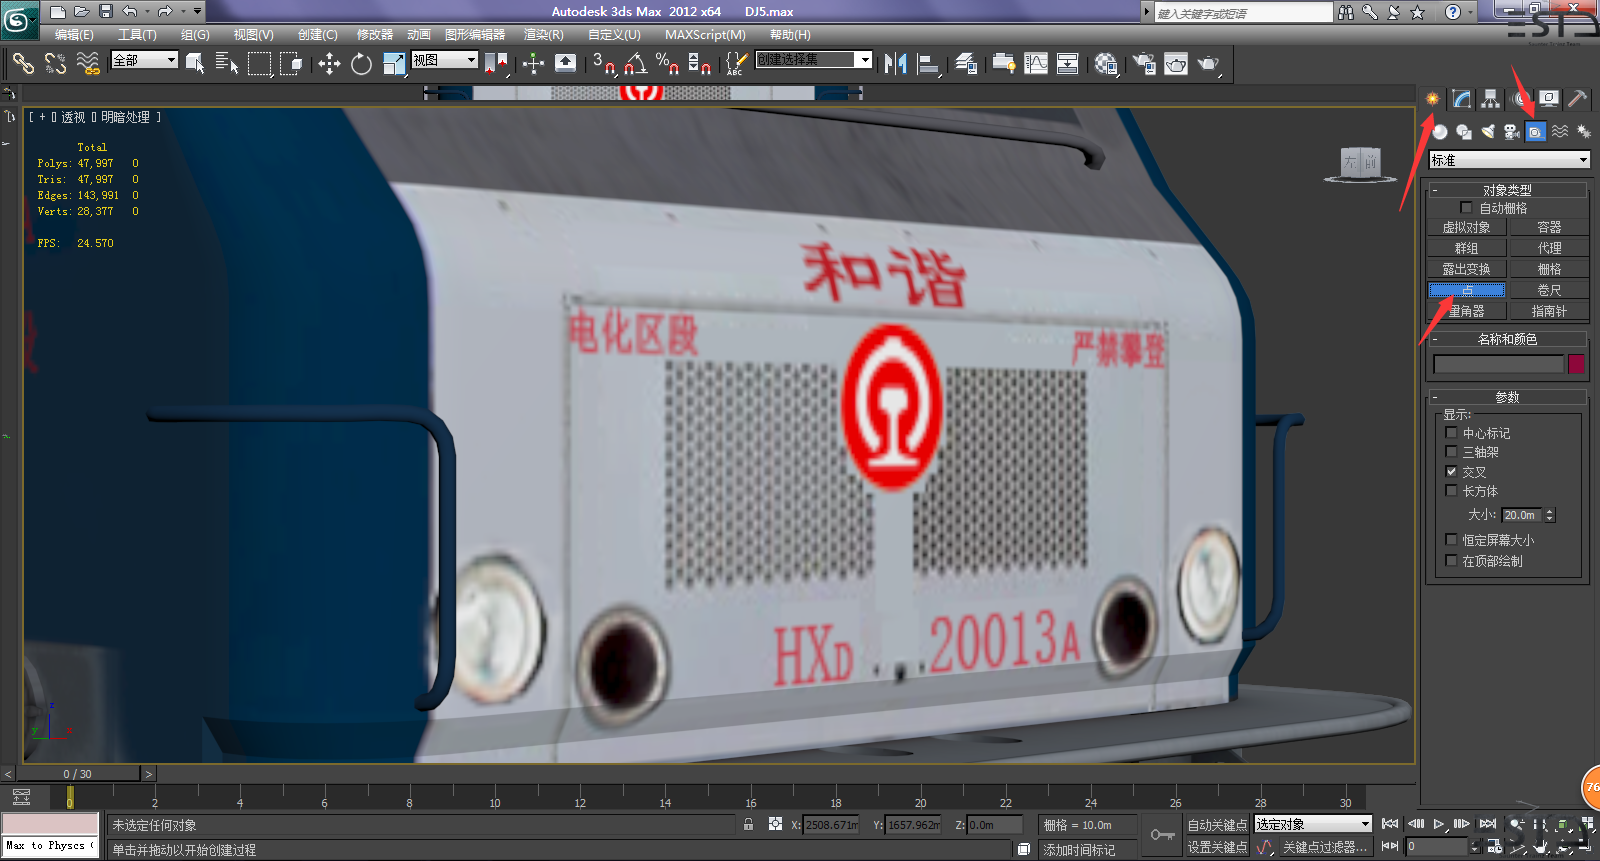This screenshot has height=861, width=1600.
Task: Click 指南针 compass helper button
Action: [1549, 311]
